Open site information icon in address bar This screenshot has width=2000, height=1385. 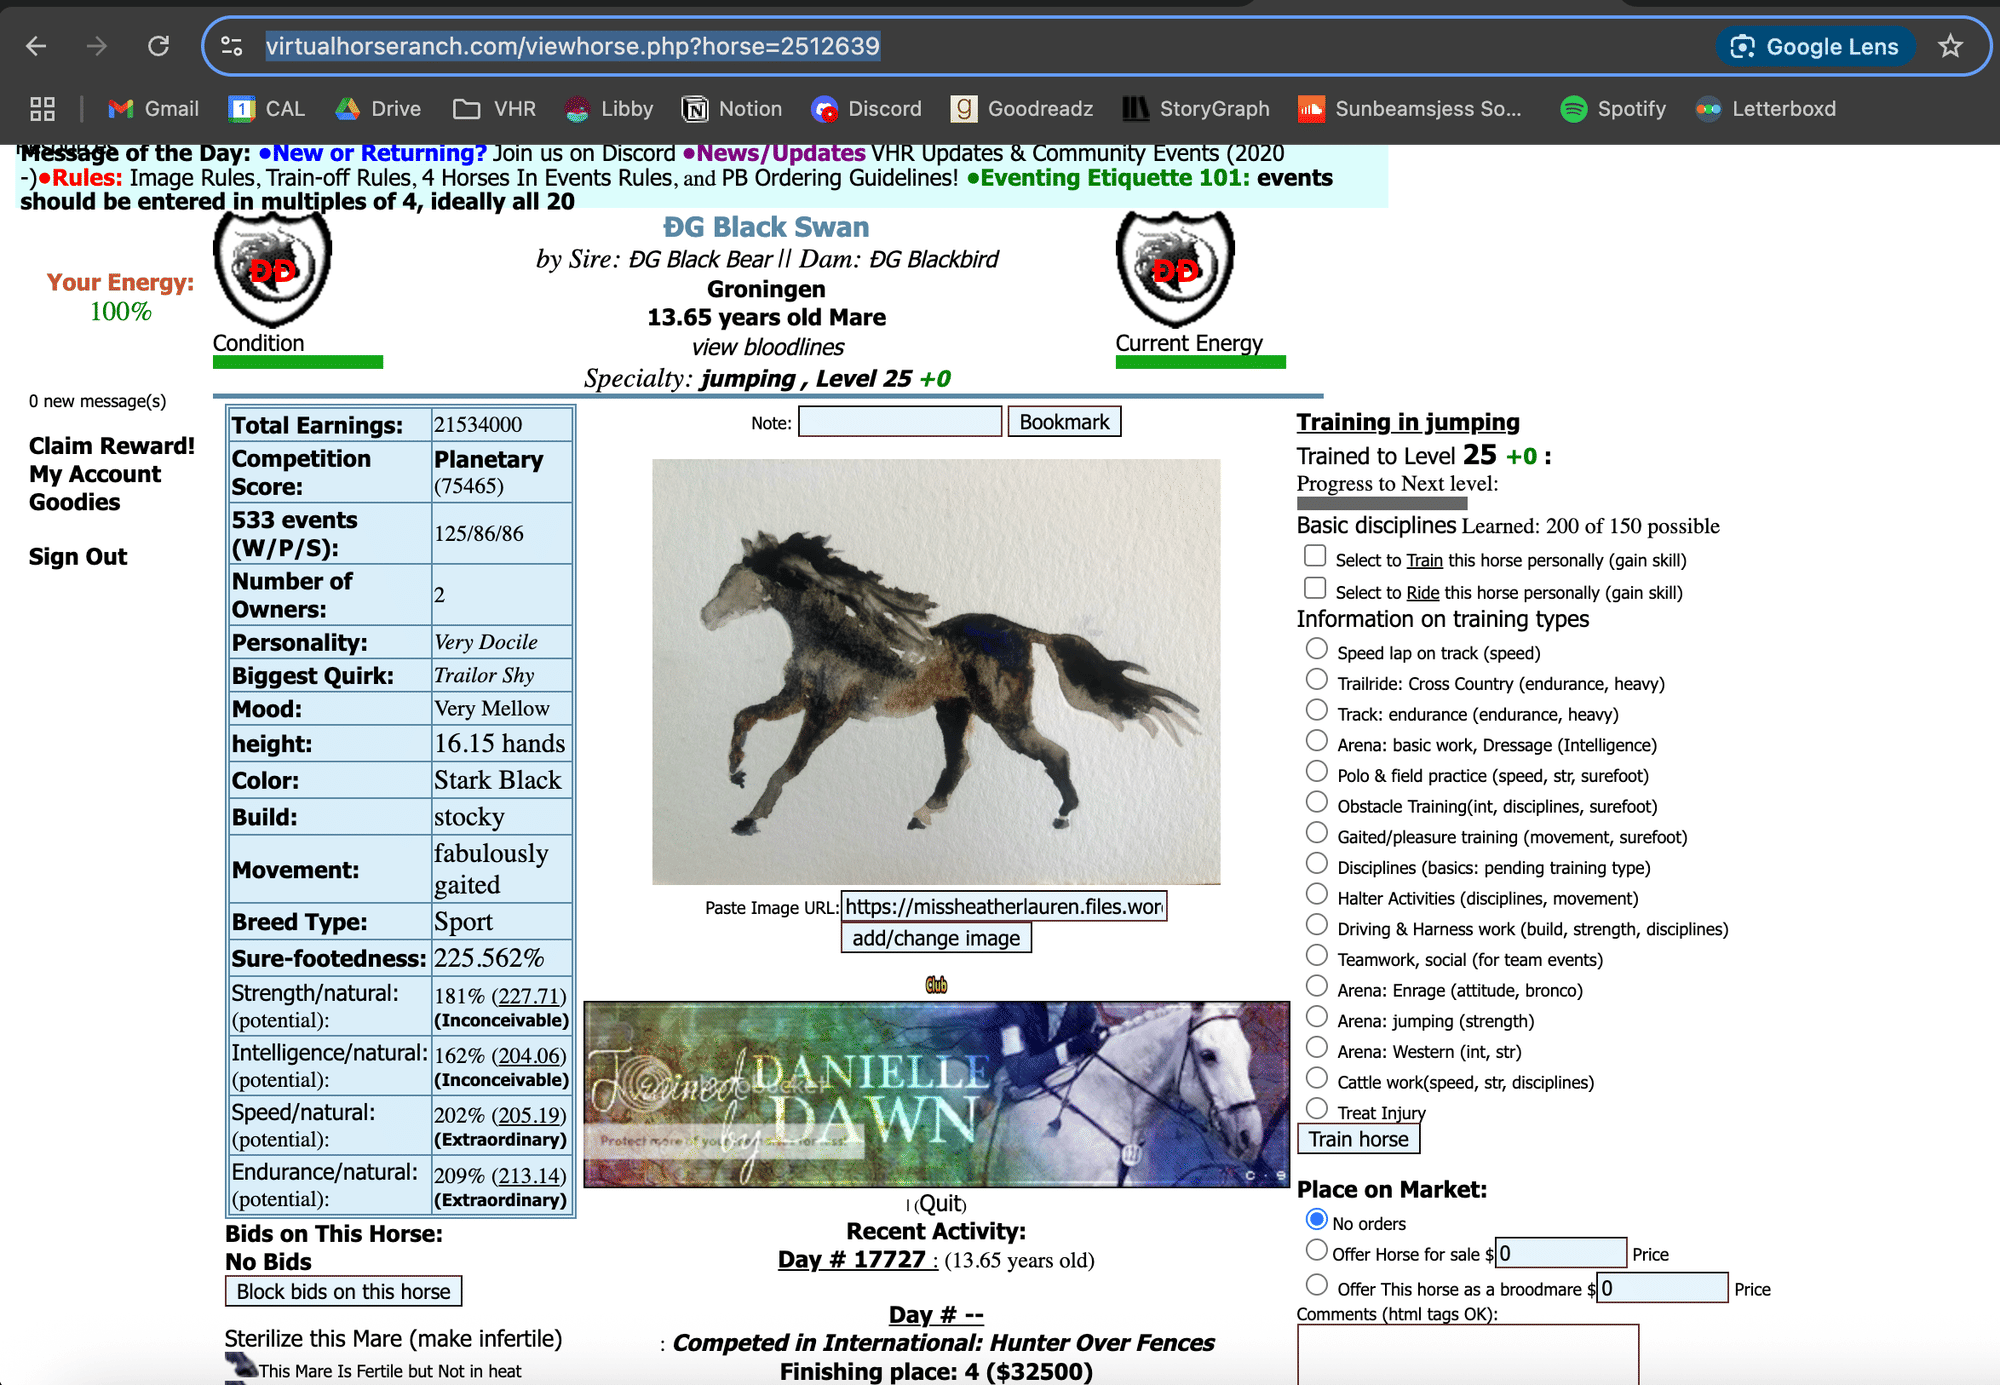point(232,46)
